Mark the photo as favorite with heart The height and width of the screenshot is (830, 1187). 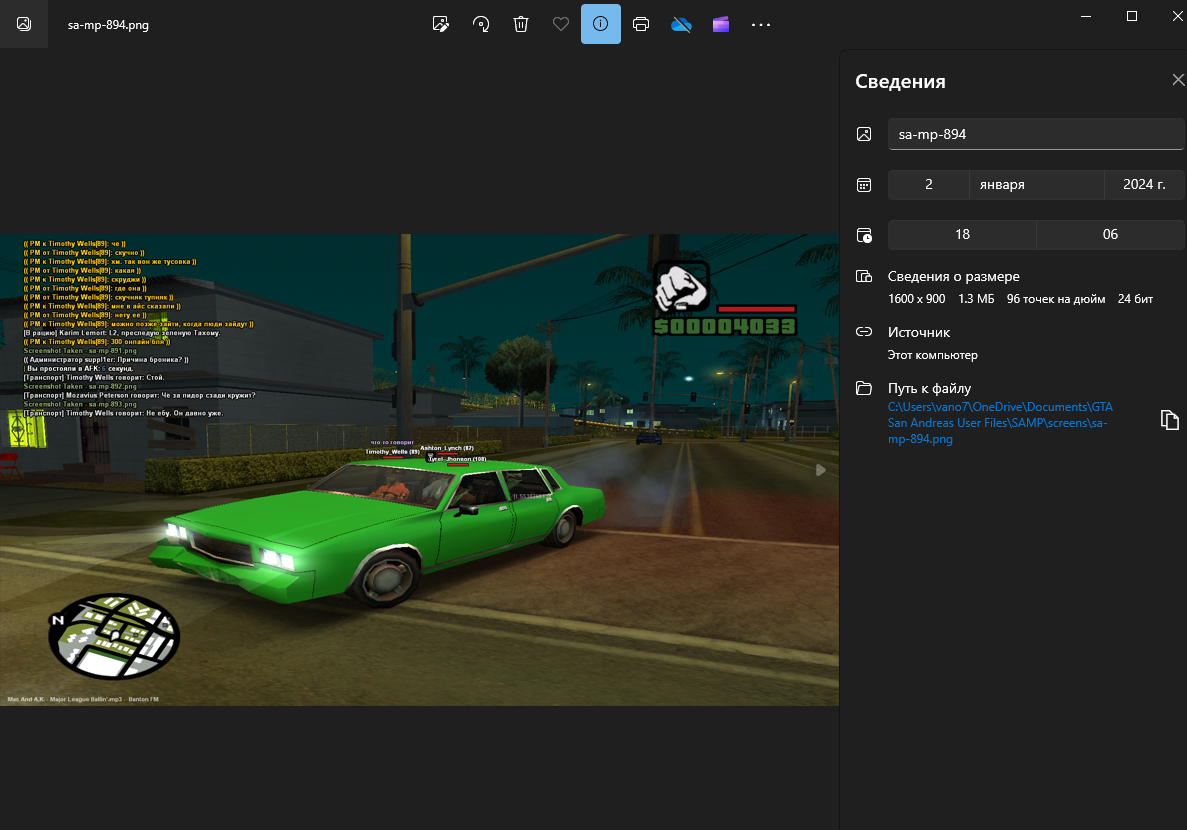coord(561,24)
